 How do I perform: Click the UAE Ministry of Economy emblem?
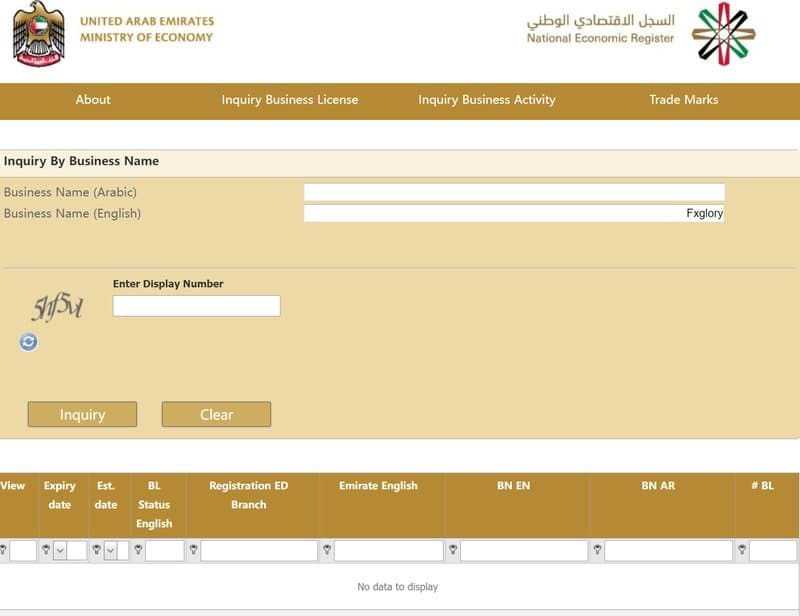[38, 33]
